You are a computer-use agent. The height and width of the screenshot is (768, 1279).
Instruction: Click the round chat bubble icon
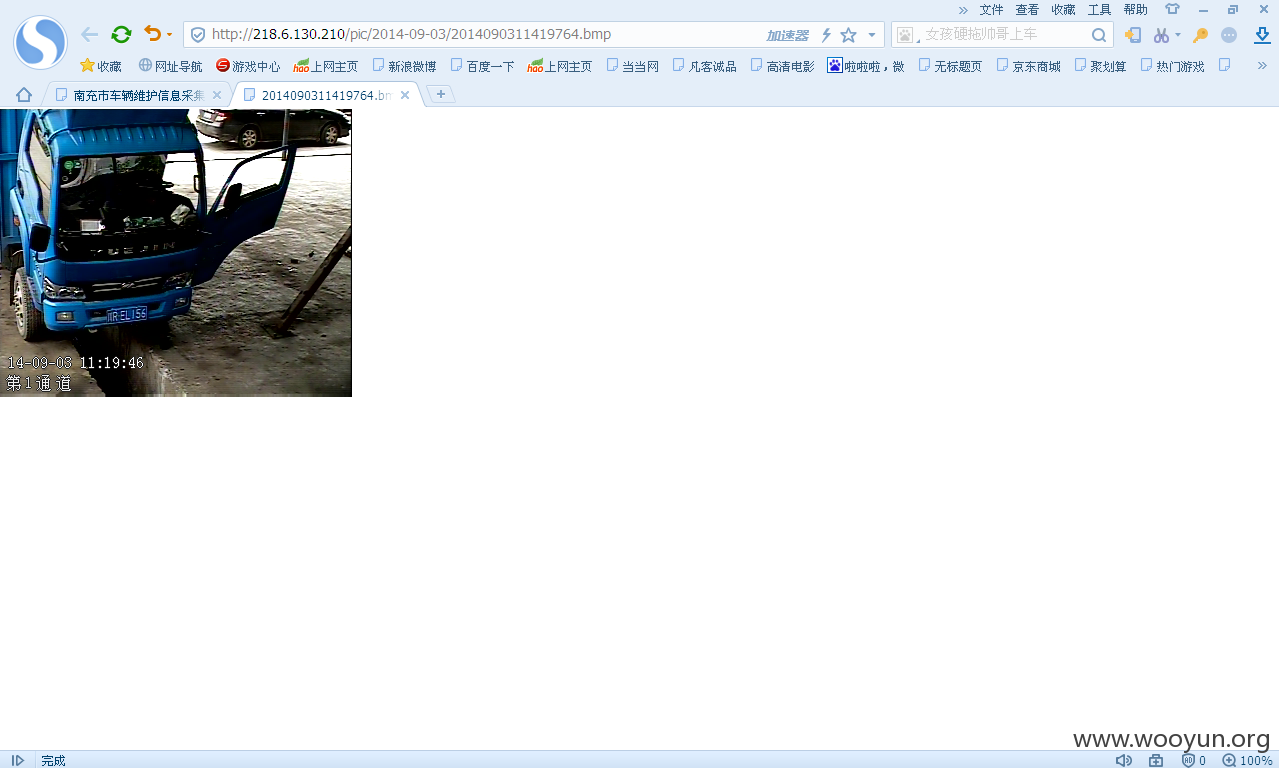[x=1229, y=35]
